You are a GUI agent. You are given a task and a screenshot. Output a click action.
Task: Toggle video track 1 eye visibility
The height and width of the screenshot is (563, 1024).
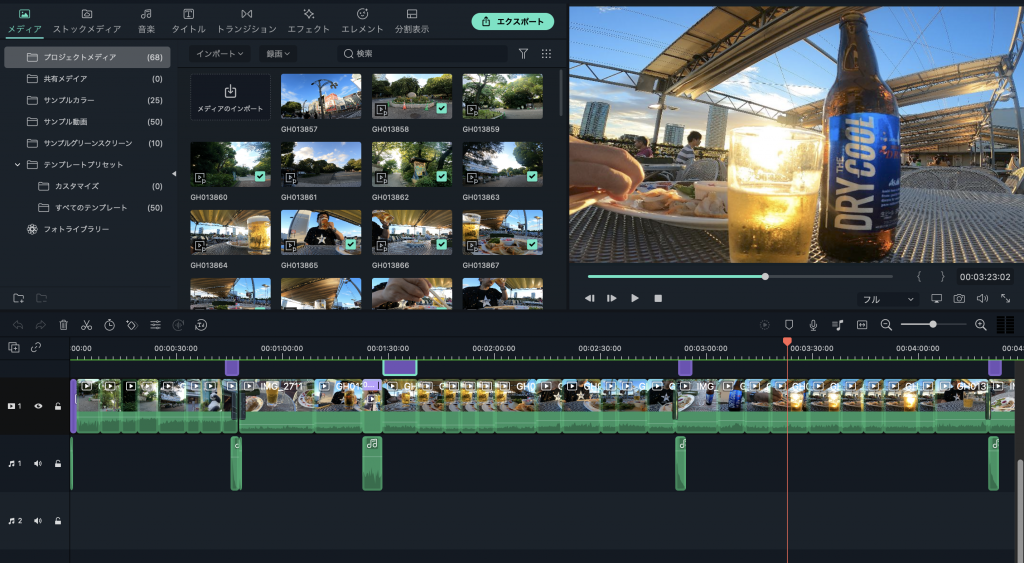click(x=38, y=406)
